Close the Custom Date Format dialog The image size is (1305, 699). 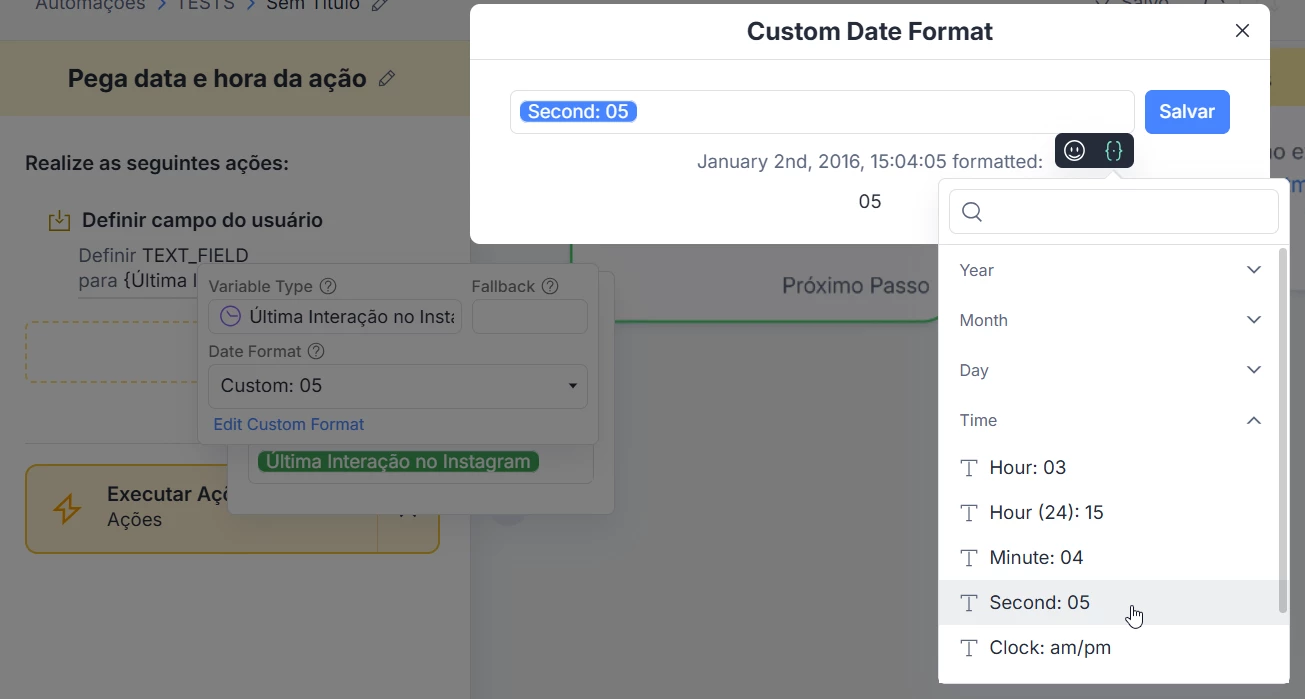[x=1242, y=31]
